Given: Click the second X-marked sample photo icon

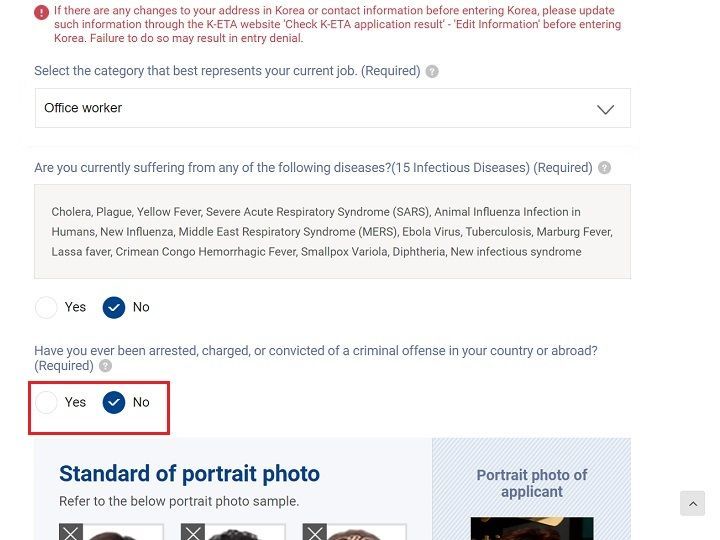Looking at the screenshot, I should point(192,532).
